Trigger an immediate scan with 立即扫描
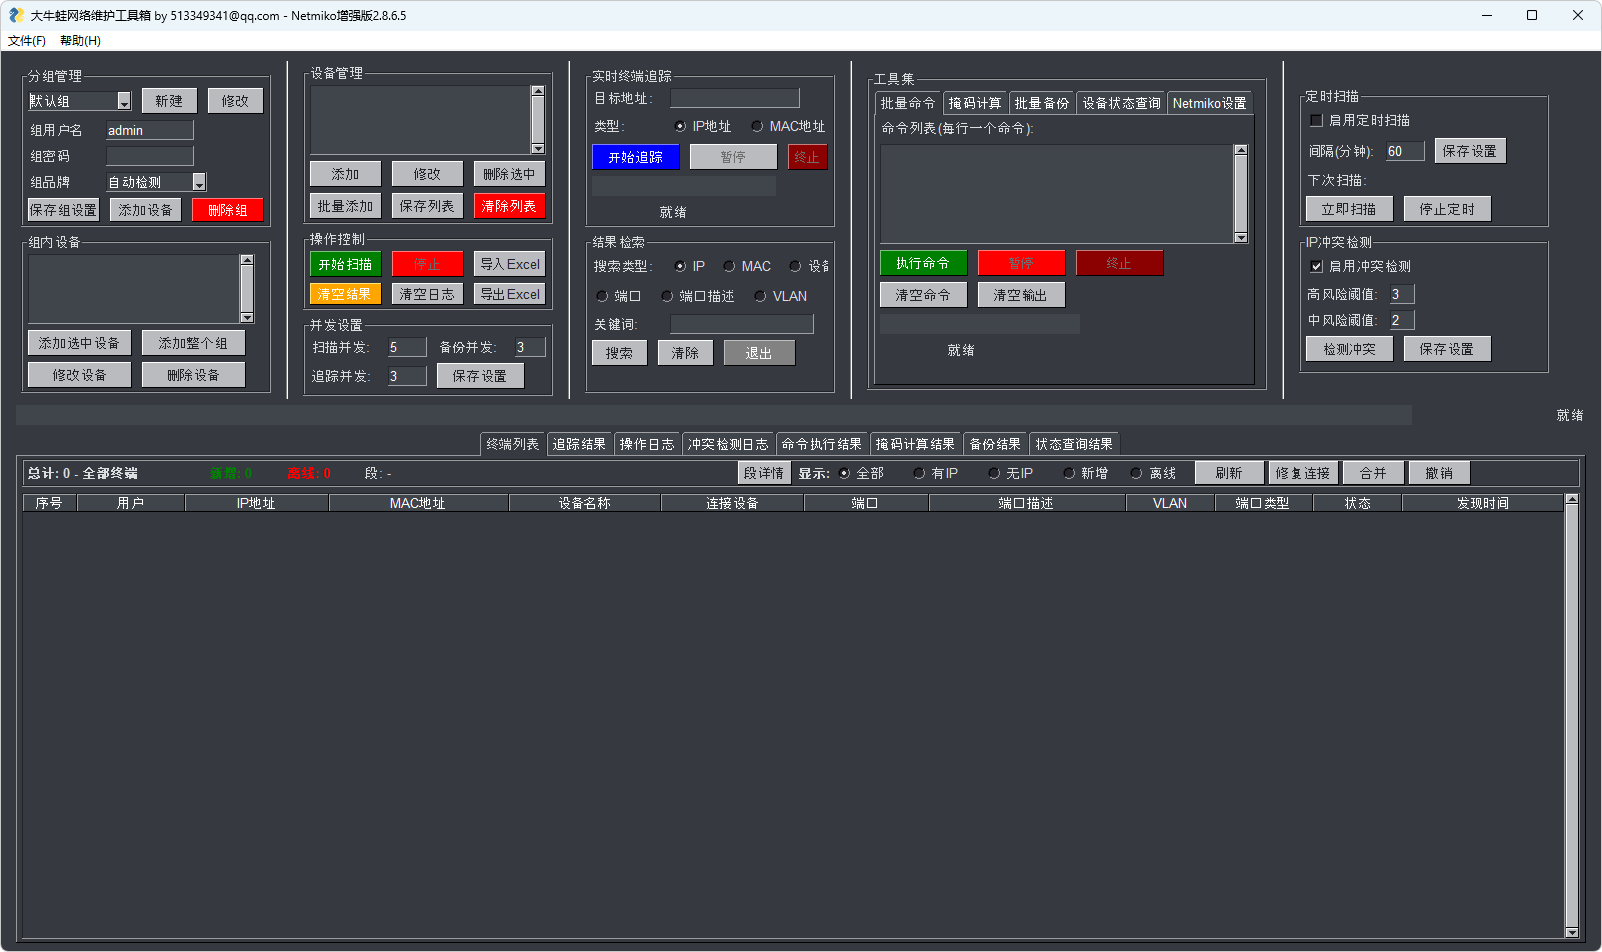The image size is (1602, 952). click(x=1348, y=208)
